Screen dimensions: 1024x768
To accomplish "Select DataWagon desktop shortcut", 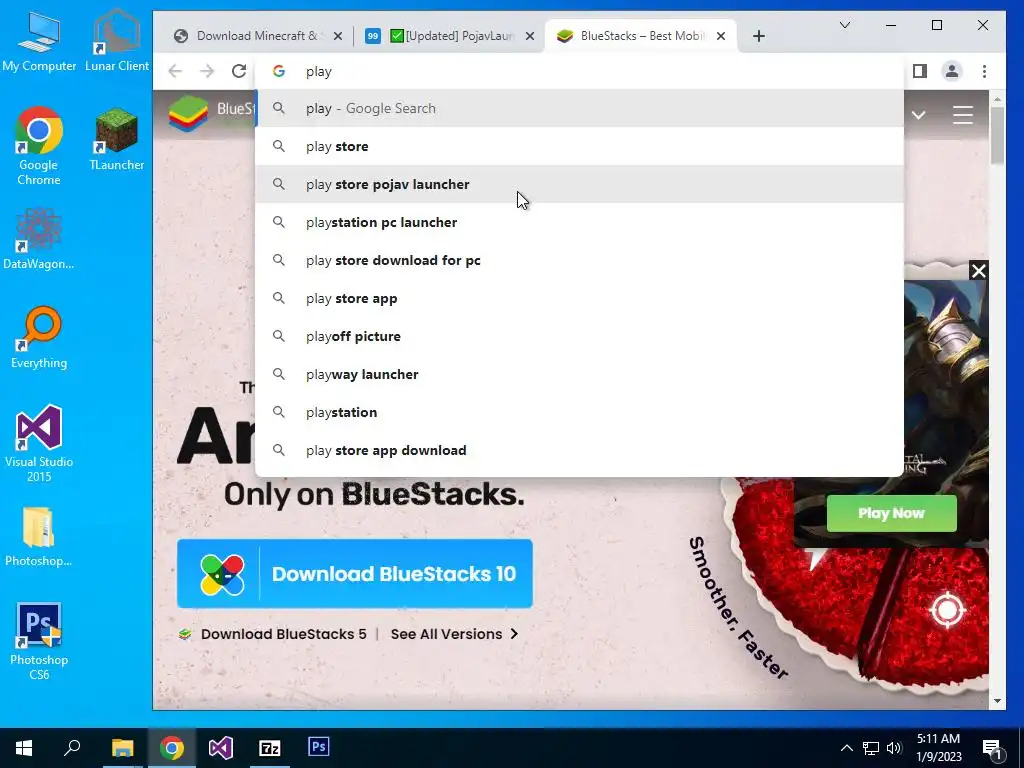I will point(39,239).
